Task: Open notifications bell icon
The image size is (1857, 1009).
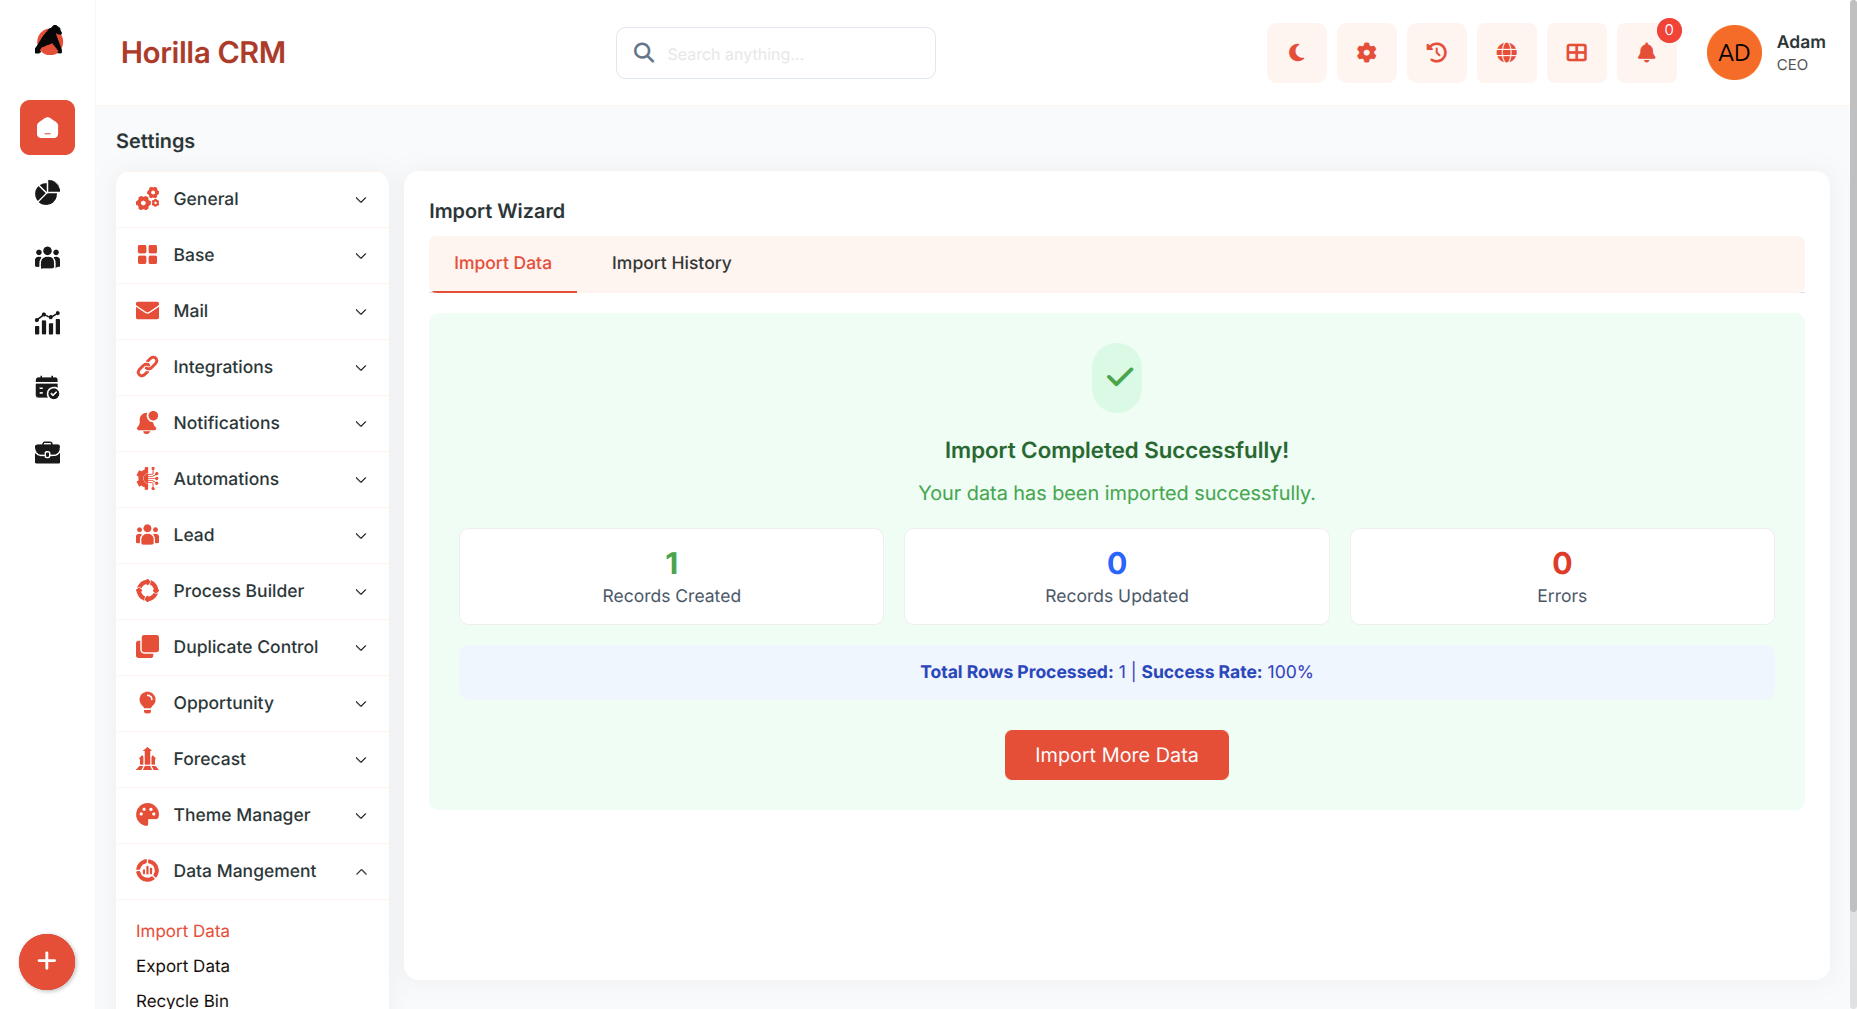Action: tap(1647, 53)
